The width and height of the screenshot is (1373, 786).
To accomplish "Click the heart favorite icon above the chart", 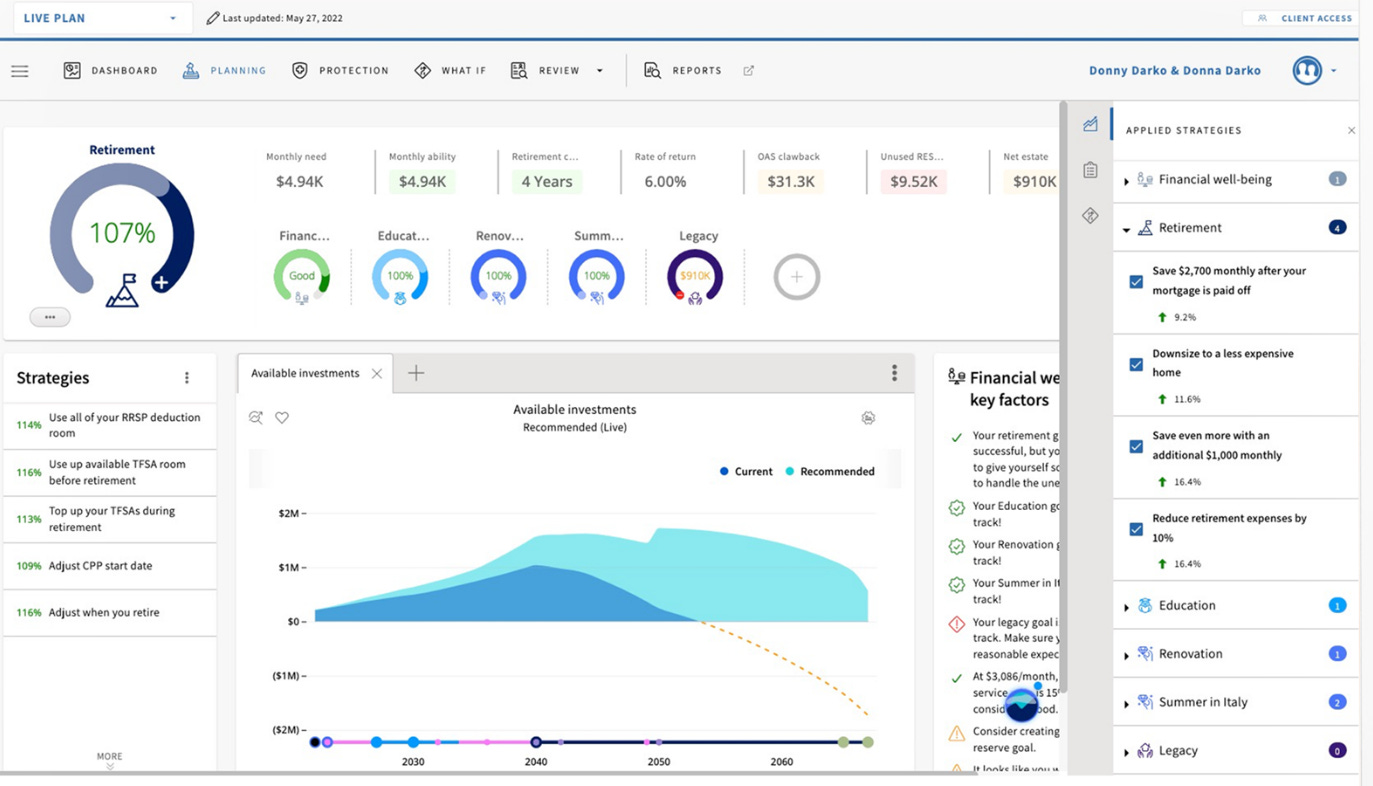I will coord(281,417).
